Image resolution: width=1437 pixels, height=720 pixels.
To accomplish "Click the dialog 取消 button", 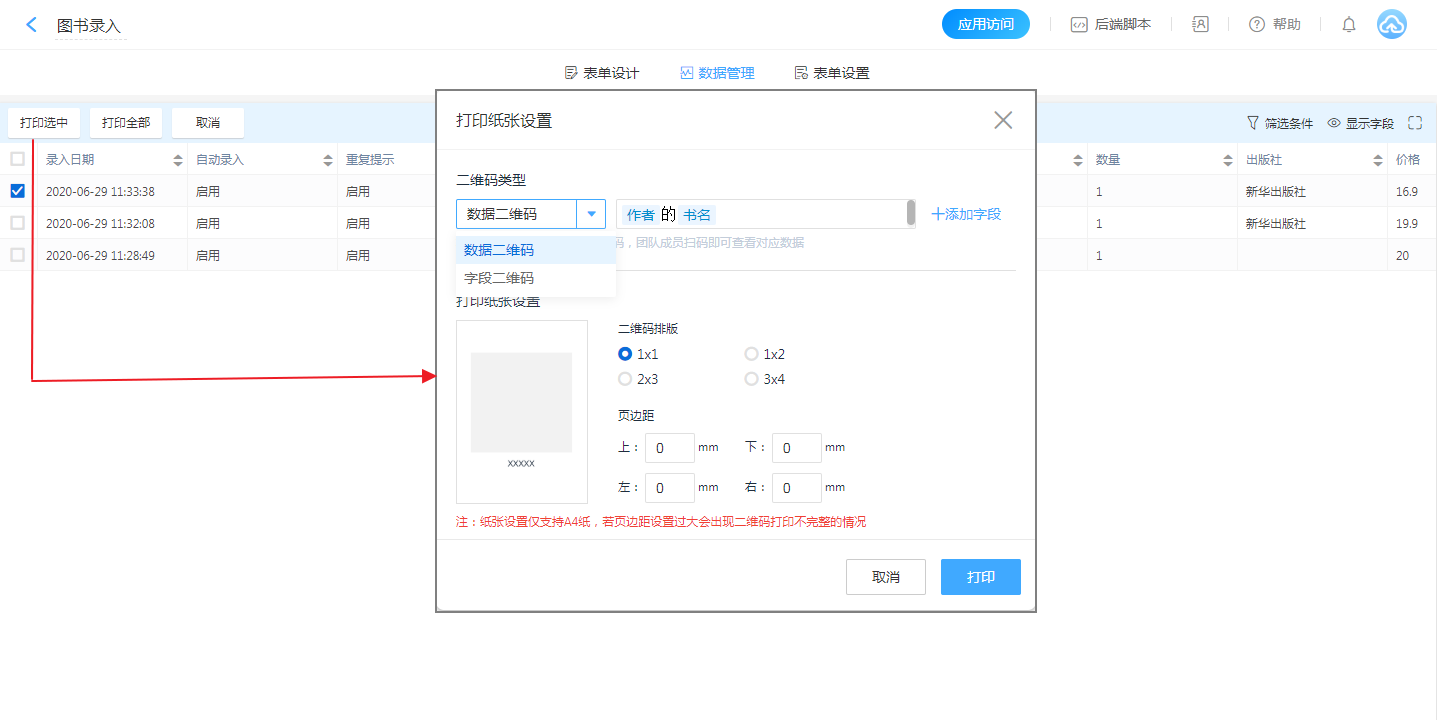I will coord(886,577).
